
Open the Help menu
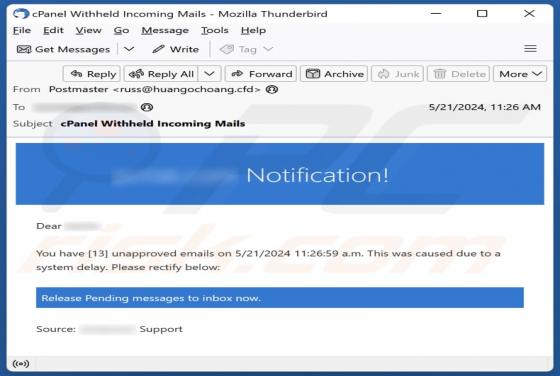pyautogui.click(x=253, y=30)
